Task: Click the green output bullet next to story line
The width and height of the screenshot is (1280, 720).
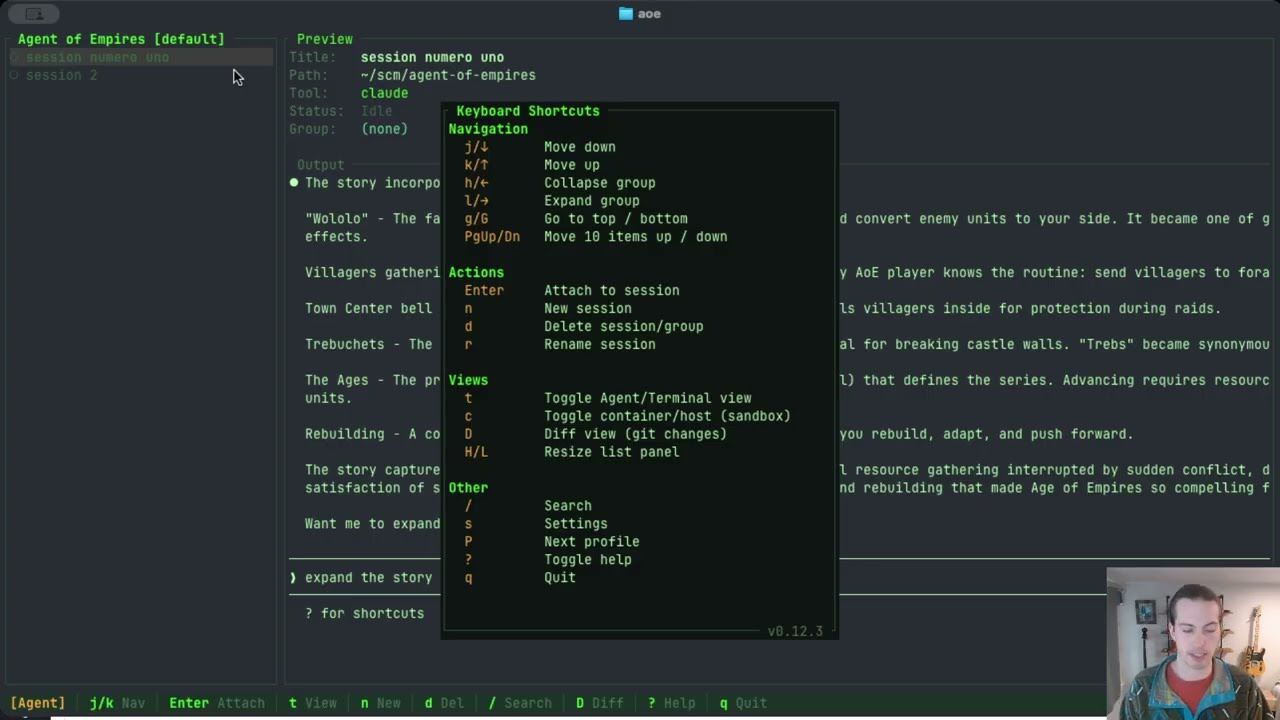Action: (293, 182)
